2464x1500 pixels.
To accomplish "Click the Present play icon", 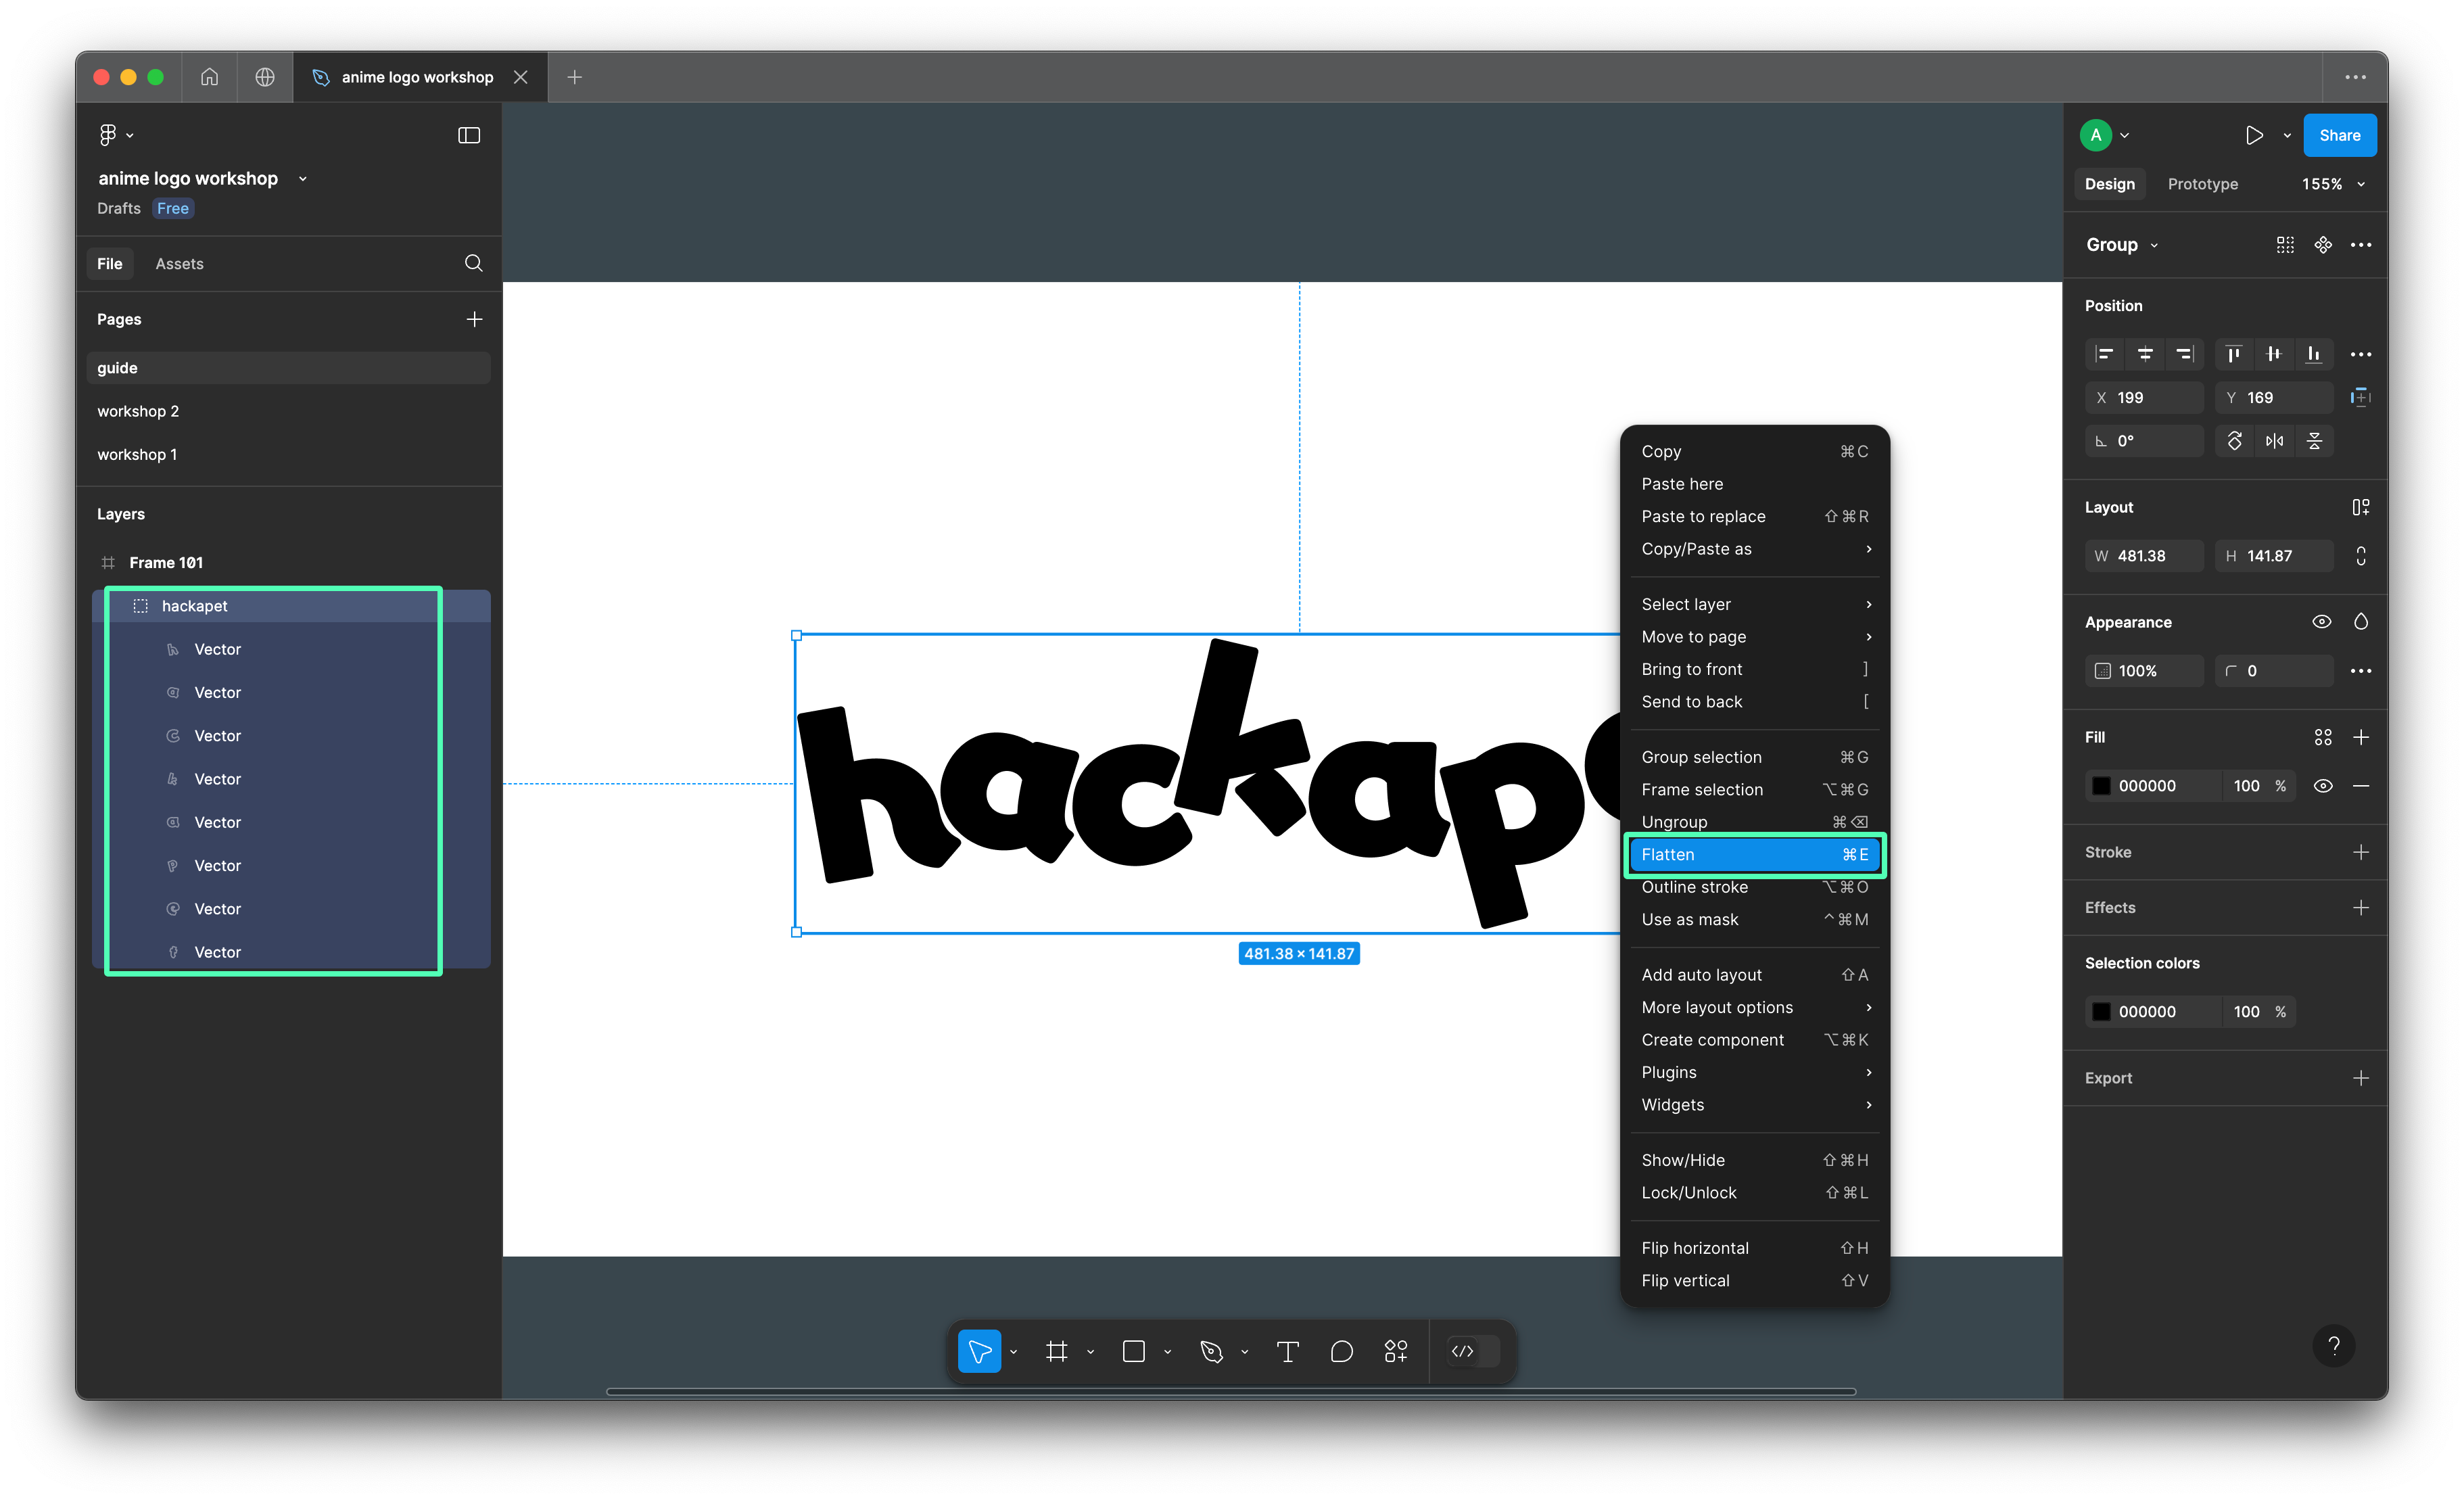I will [2254, 135].
